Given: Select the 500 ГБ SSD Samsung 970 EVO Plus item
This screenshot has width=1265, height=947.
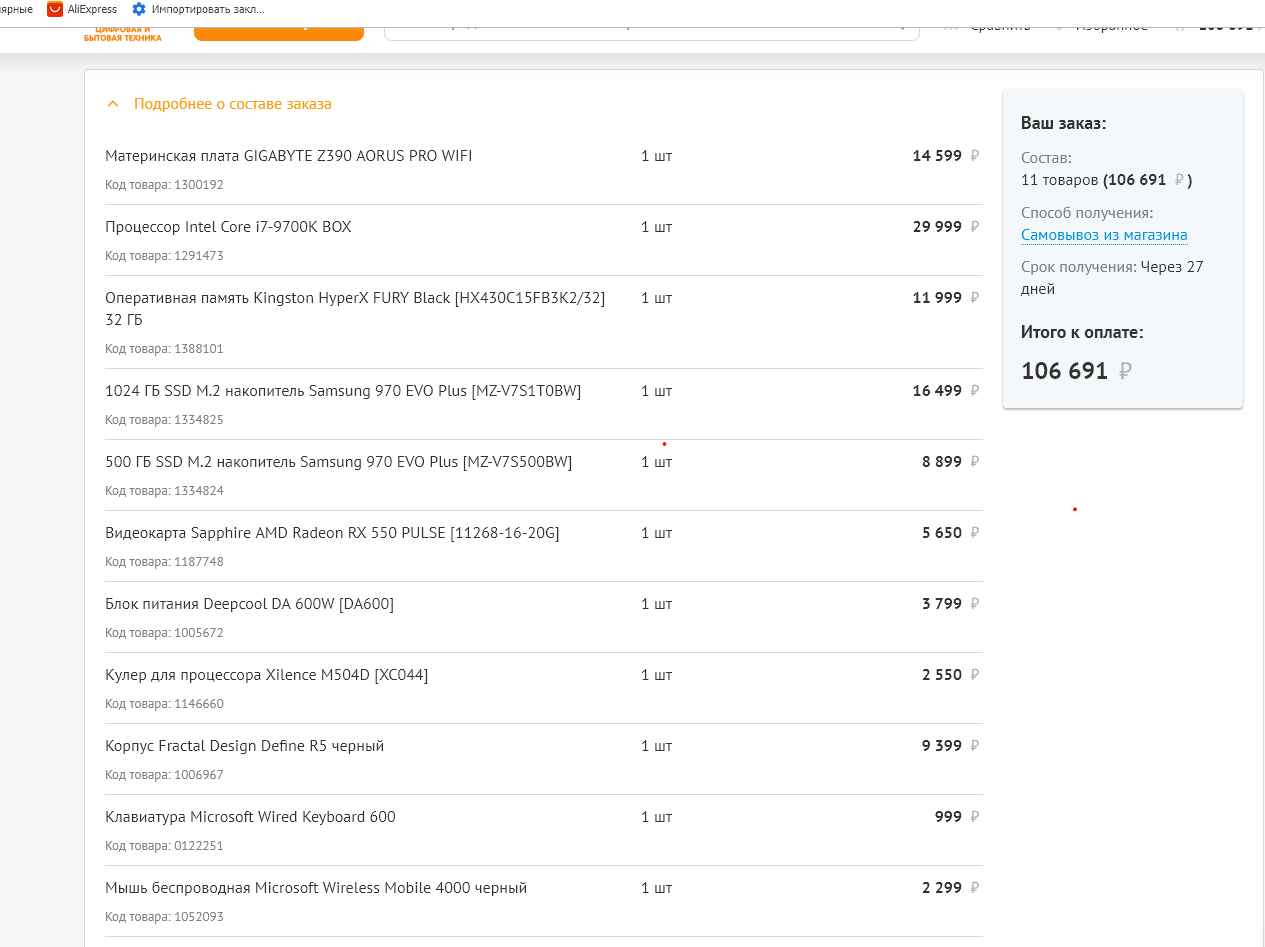Looking at the screenshot, I should (x=338, y=462).
